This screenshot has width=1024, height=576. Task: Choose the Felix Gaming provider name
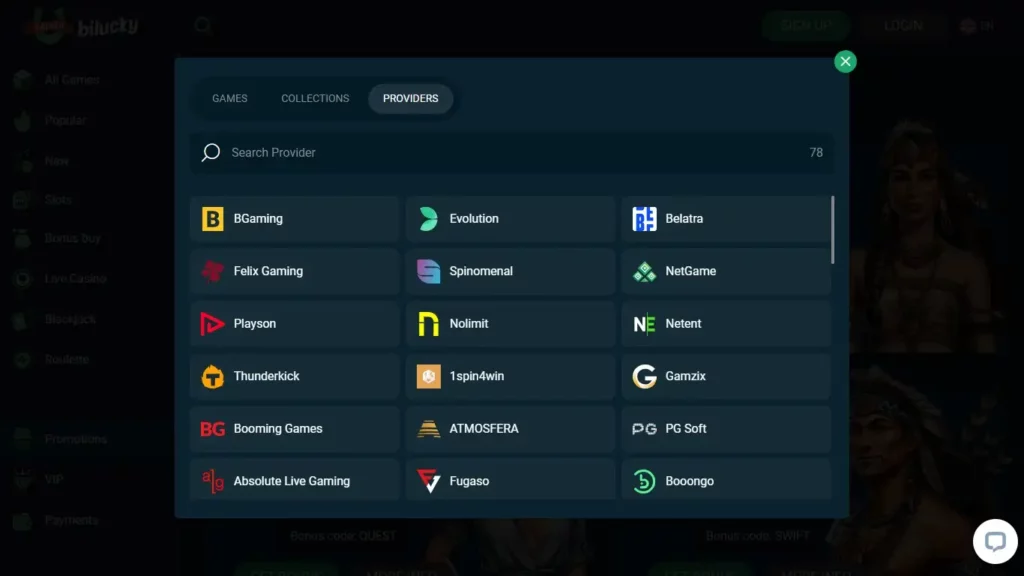pyautogui.click(x=268, y=271)
